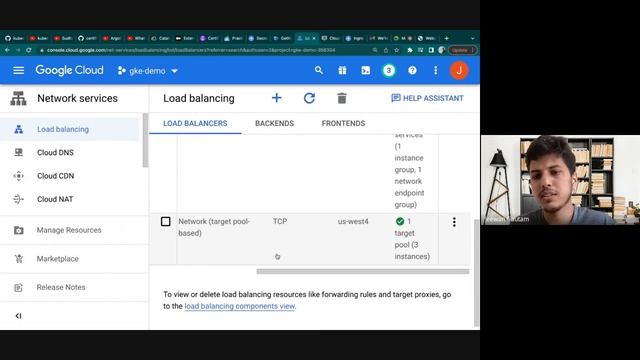
Task: Click the Network services section icon
Action: [18, 98]
